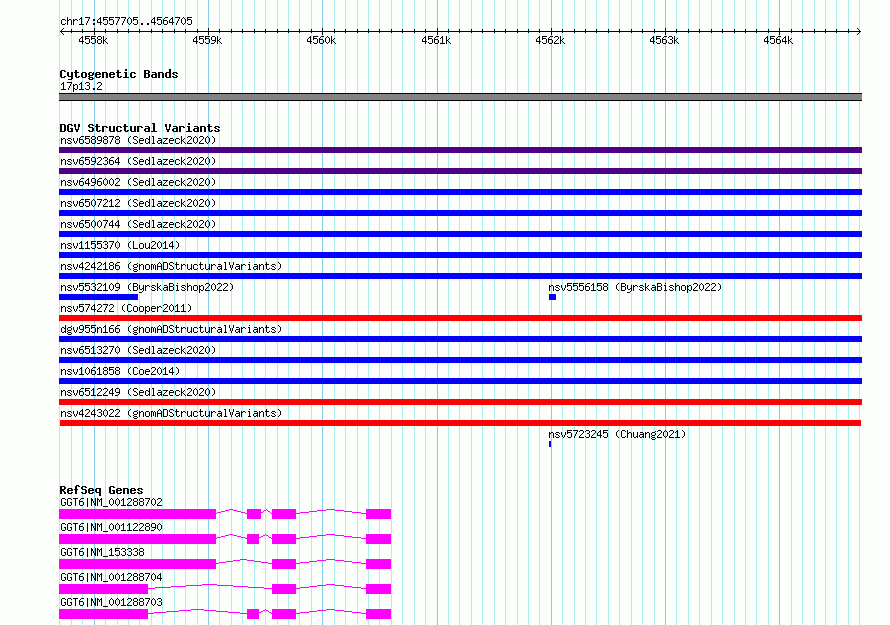This screenshot has height=625, width=890.
Task: Select the DGV Structural Variants track title
Action: 140,128
